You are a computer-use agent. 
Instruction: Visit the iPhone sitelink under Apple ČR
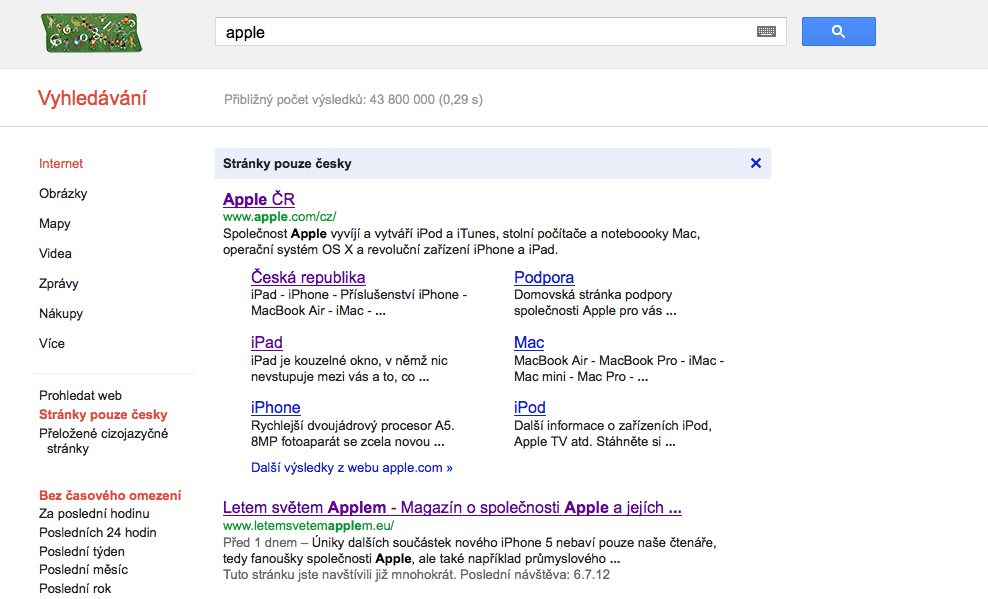pos(274,407)
